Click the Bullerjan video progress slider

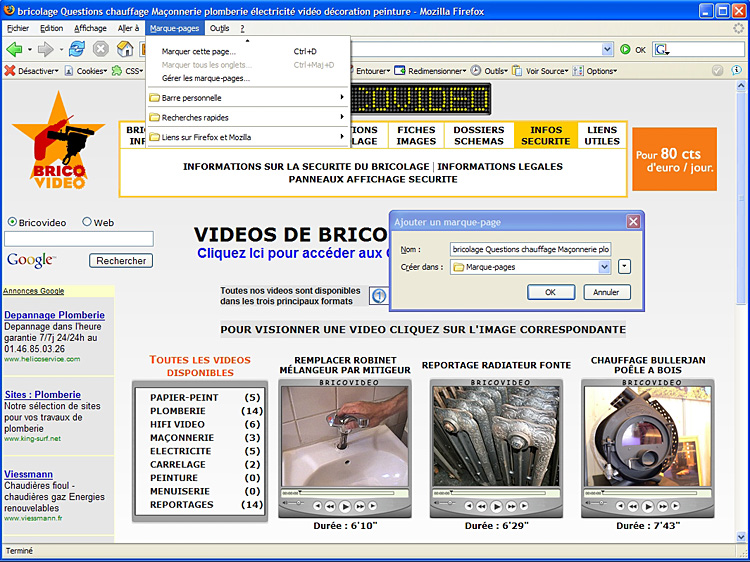pos(647,493)
